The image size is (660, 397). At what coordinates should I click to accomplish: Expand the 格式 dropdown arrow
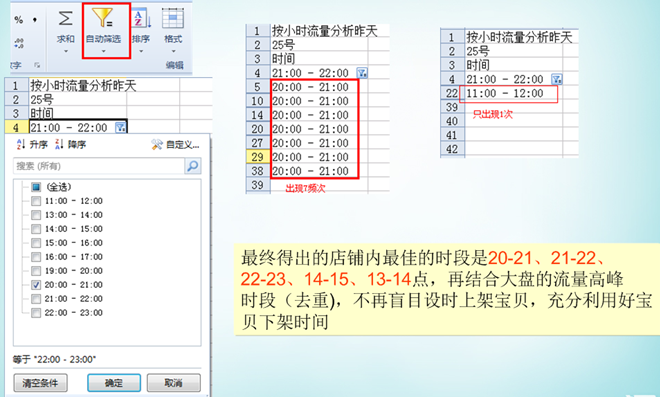[173, 51]
